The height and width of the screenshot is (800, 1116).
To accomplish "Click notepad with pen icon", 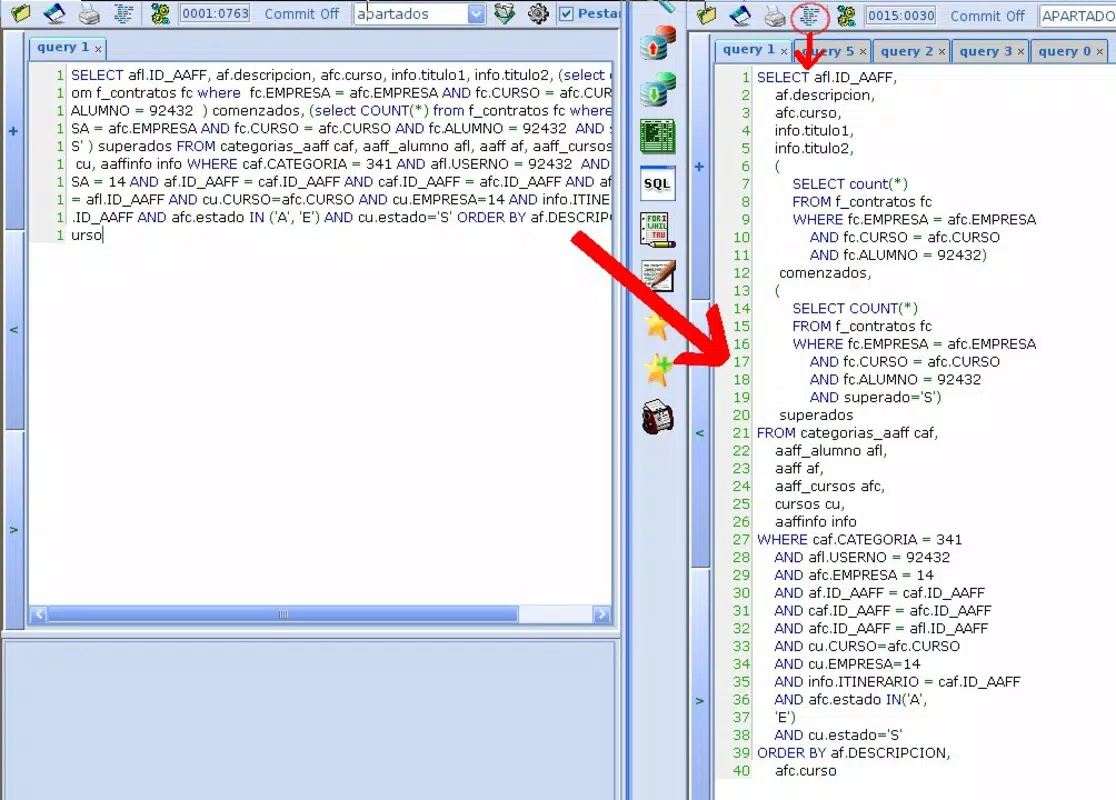I will pos(658,276).
